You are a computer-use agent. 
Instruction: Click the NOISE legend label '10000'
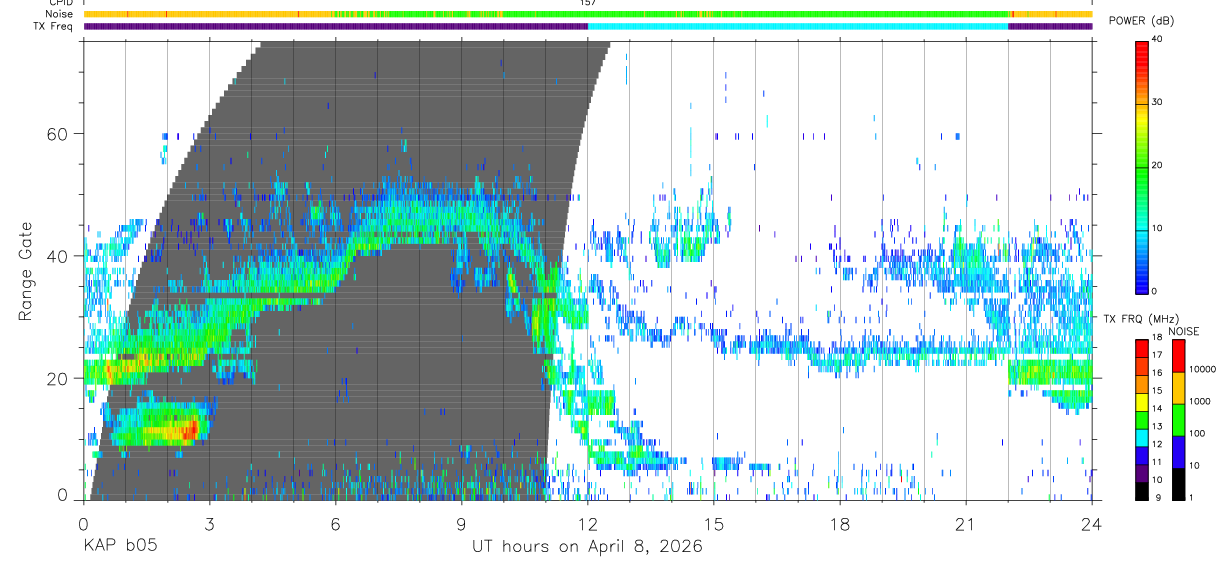click(1203, 369)
